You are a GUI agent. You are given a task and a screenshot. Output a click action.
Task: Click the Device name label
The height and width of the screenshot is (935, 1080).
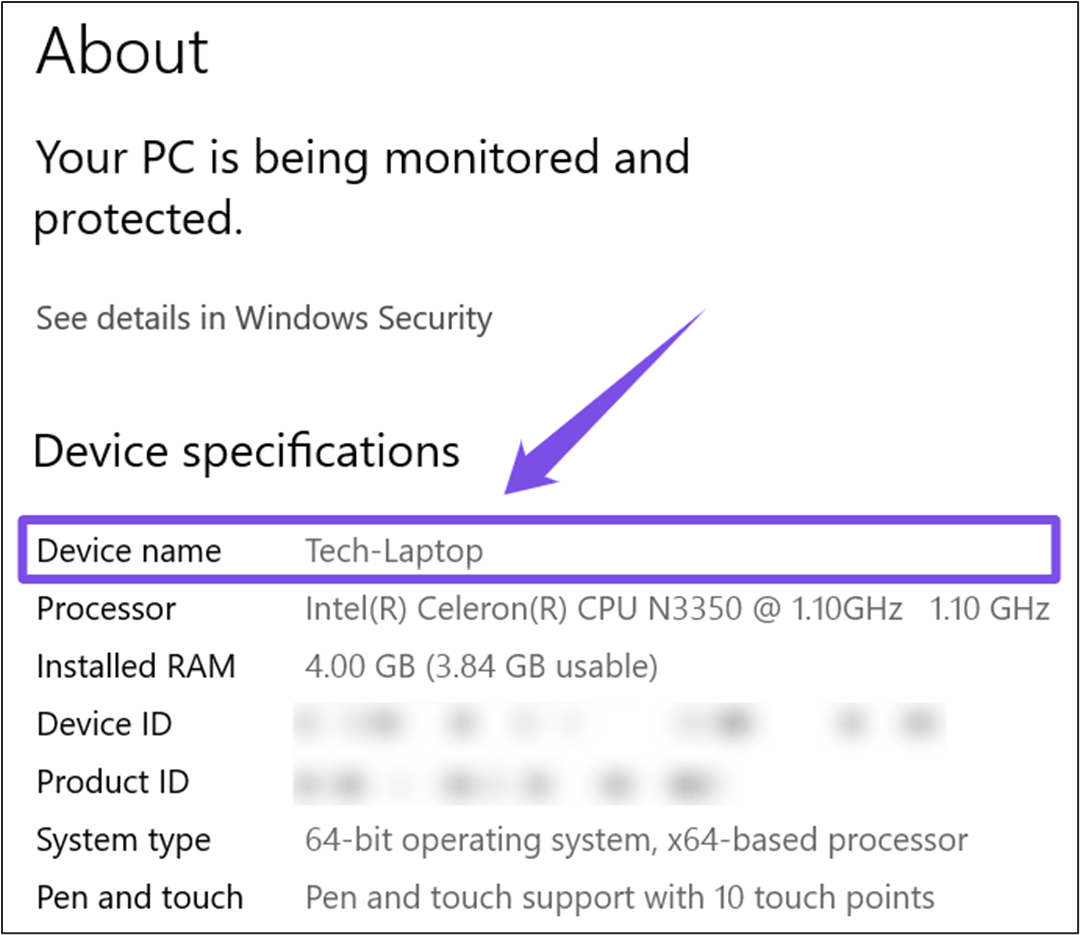(x=129, y=550)
